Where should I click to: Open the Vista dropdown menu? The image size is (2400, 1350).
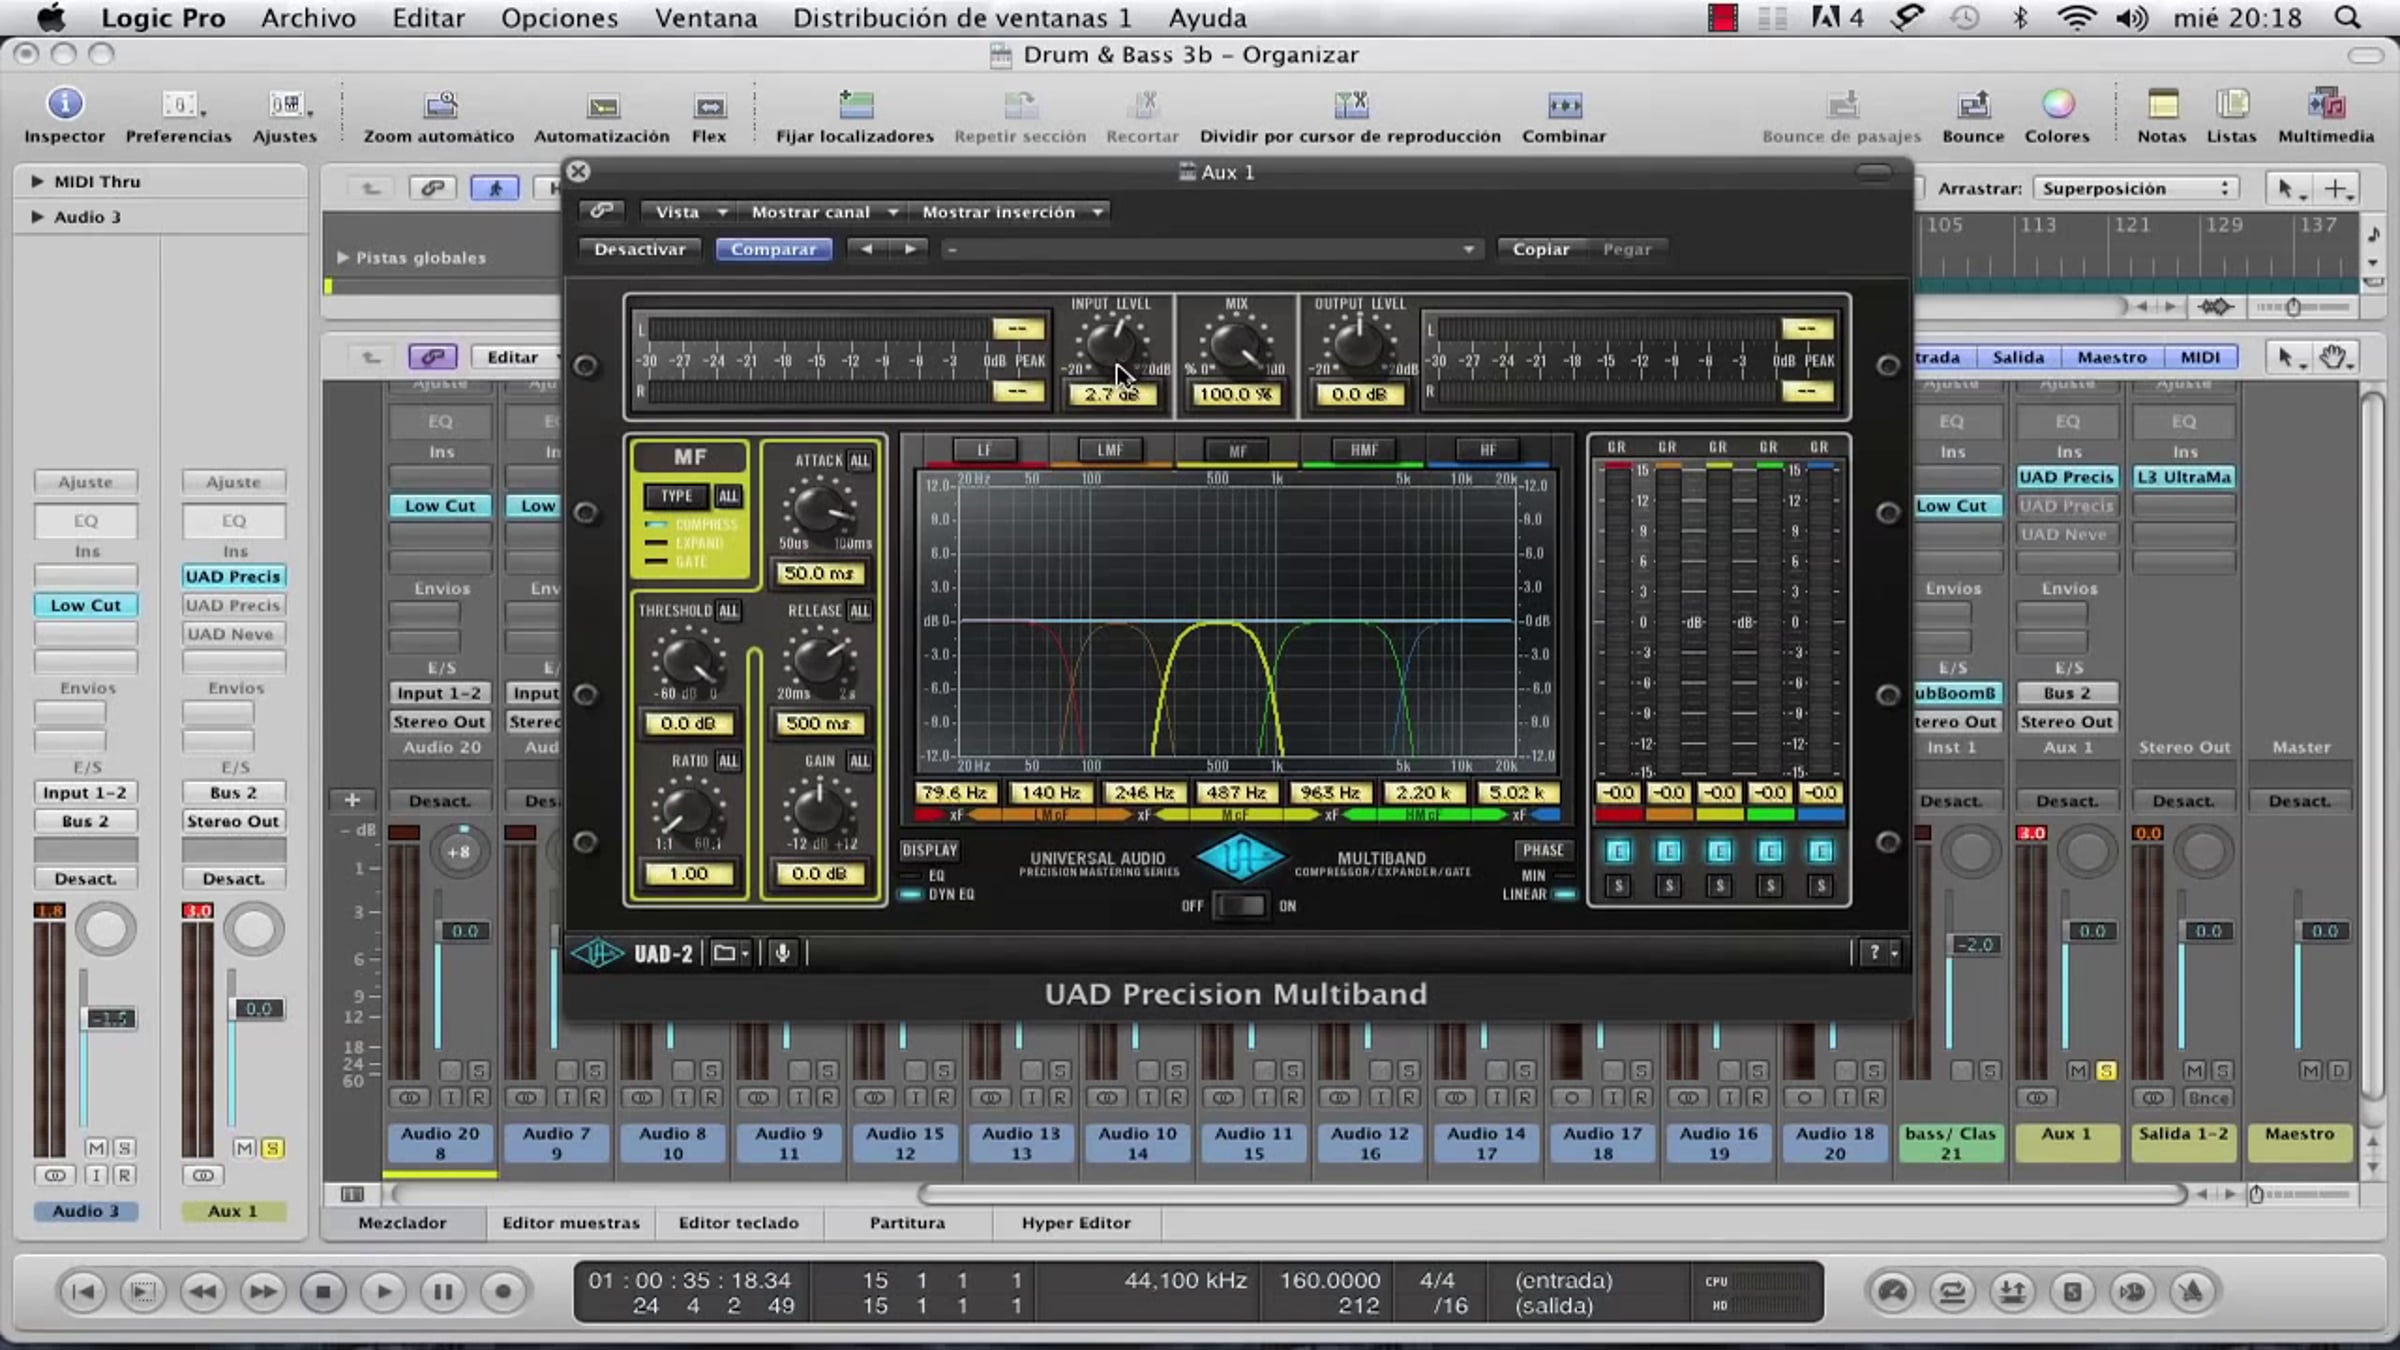pos(690,212)
